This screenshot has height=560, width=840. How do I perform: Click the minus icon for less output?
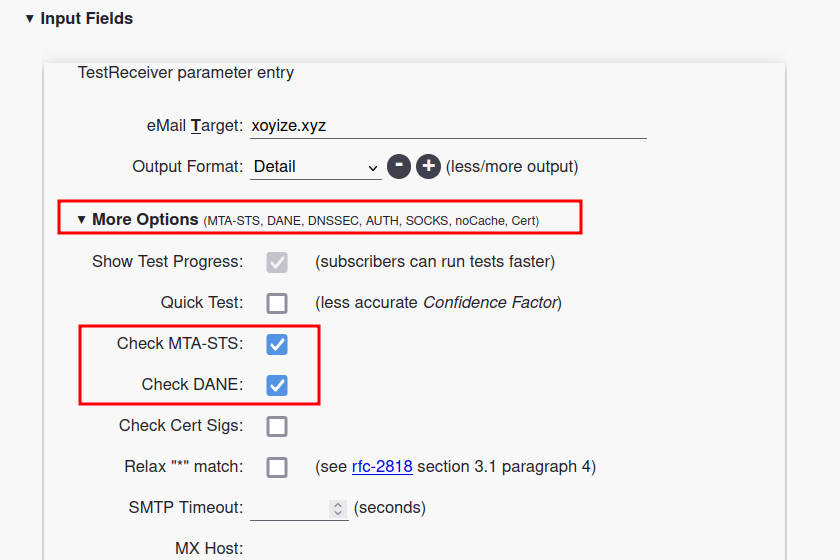click(x=399, y=167)
